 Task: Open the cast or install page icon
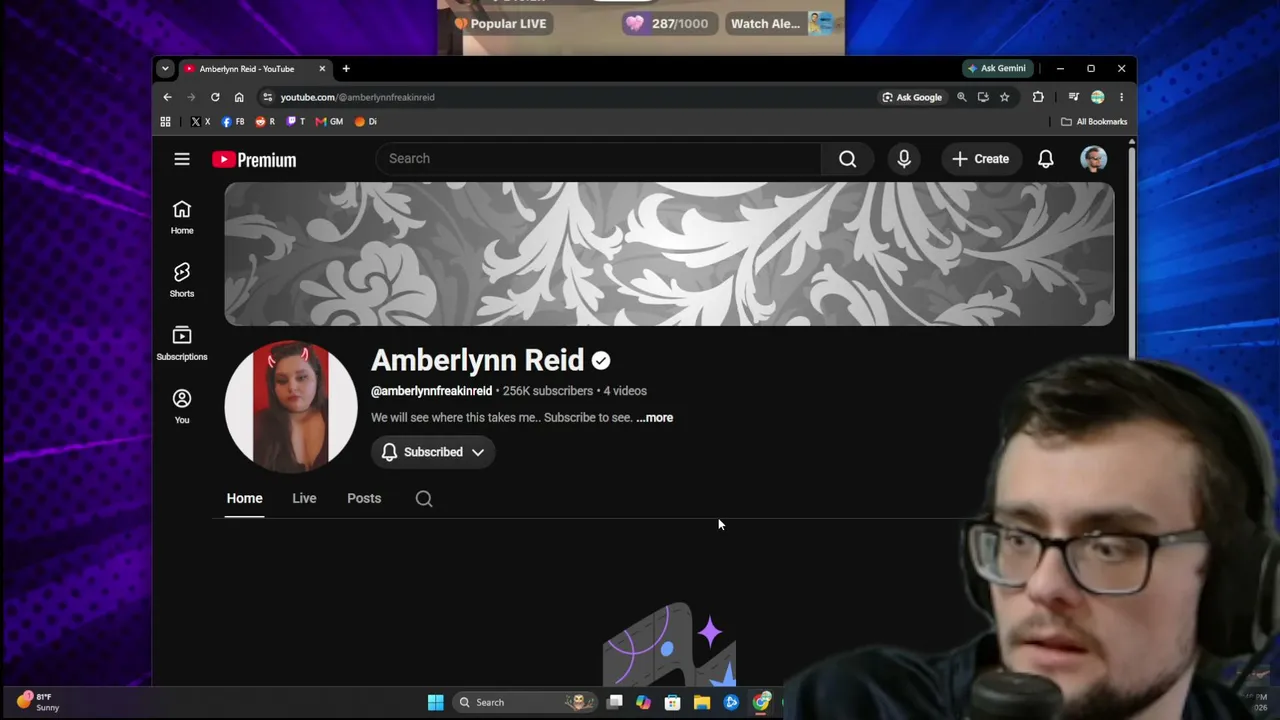click(983, 97)
